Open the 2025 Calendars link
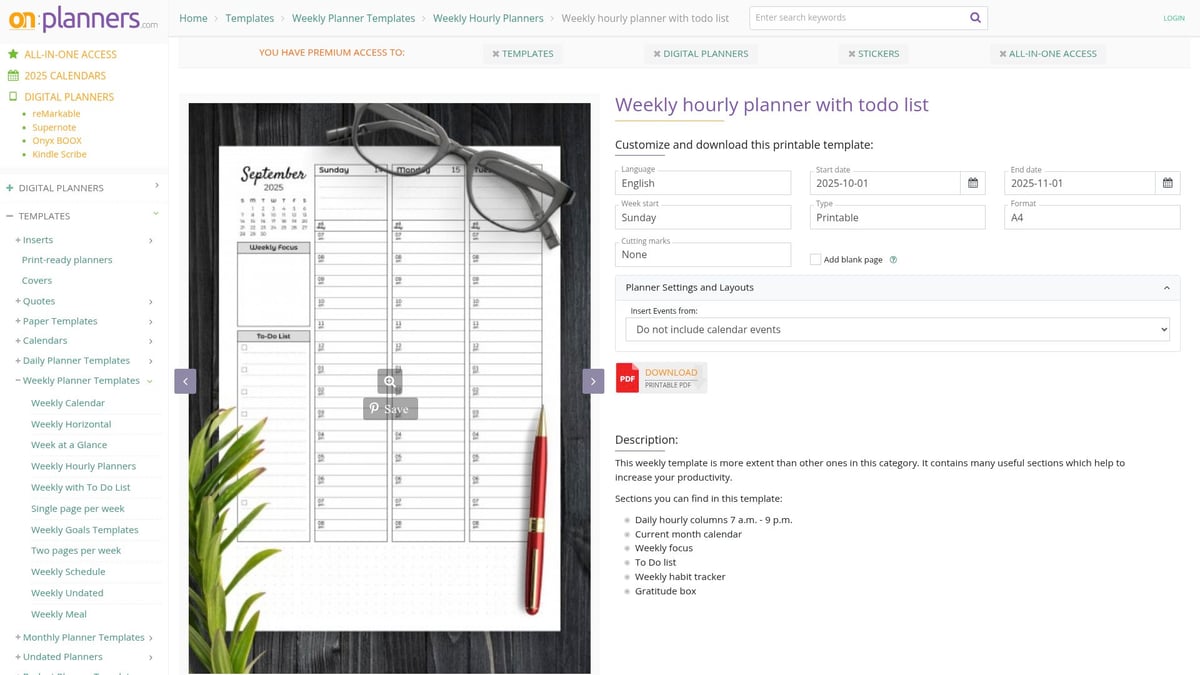 pos(65,76)
